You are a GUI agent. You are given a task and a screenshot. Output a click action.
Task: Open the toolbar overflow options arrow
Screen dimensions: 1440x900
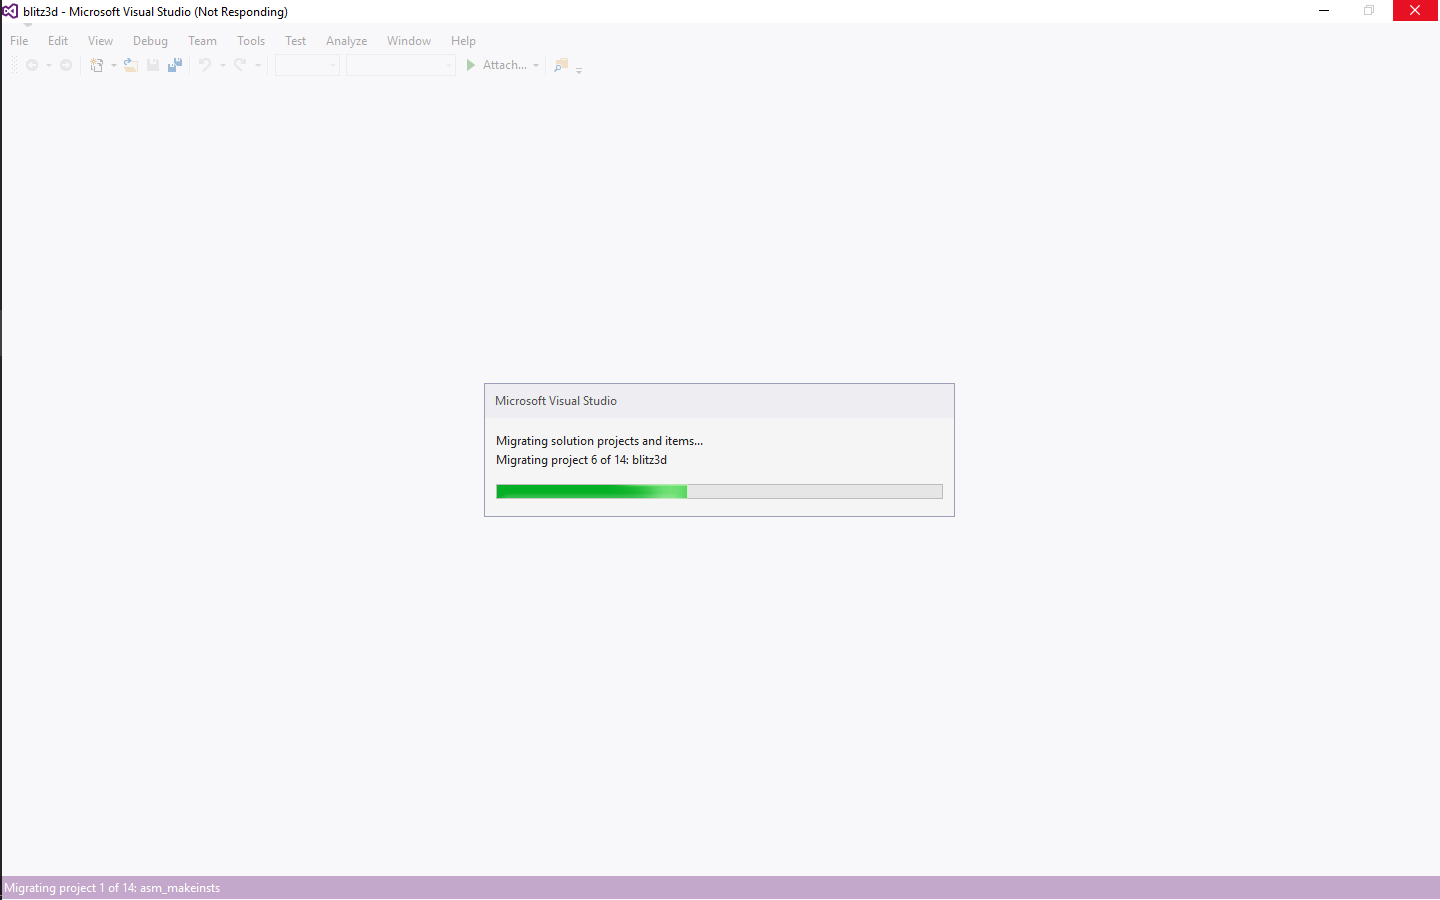[x=579, y=70]
